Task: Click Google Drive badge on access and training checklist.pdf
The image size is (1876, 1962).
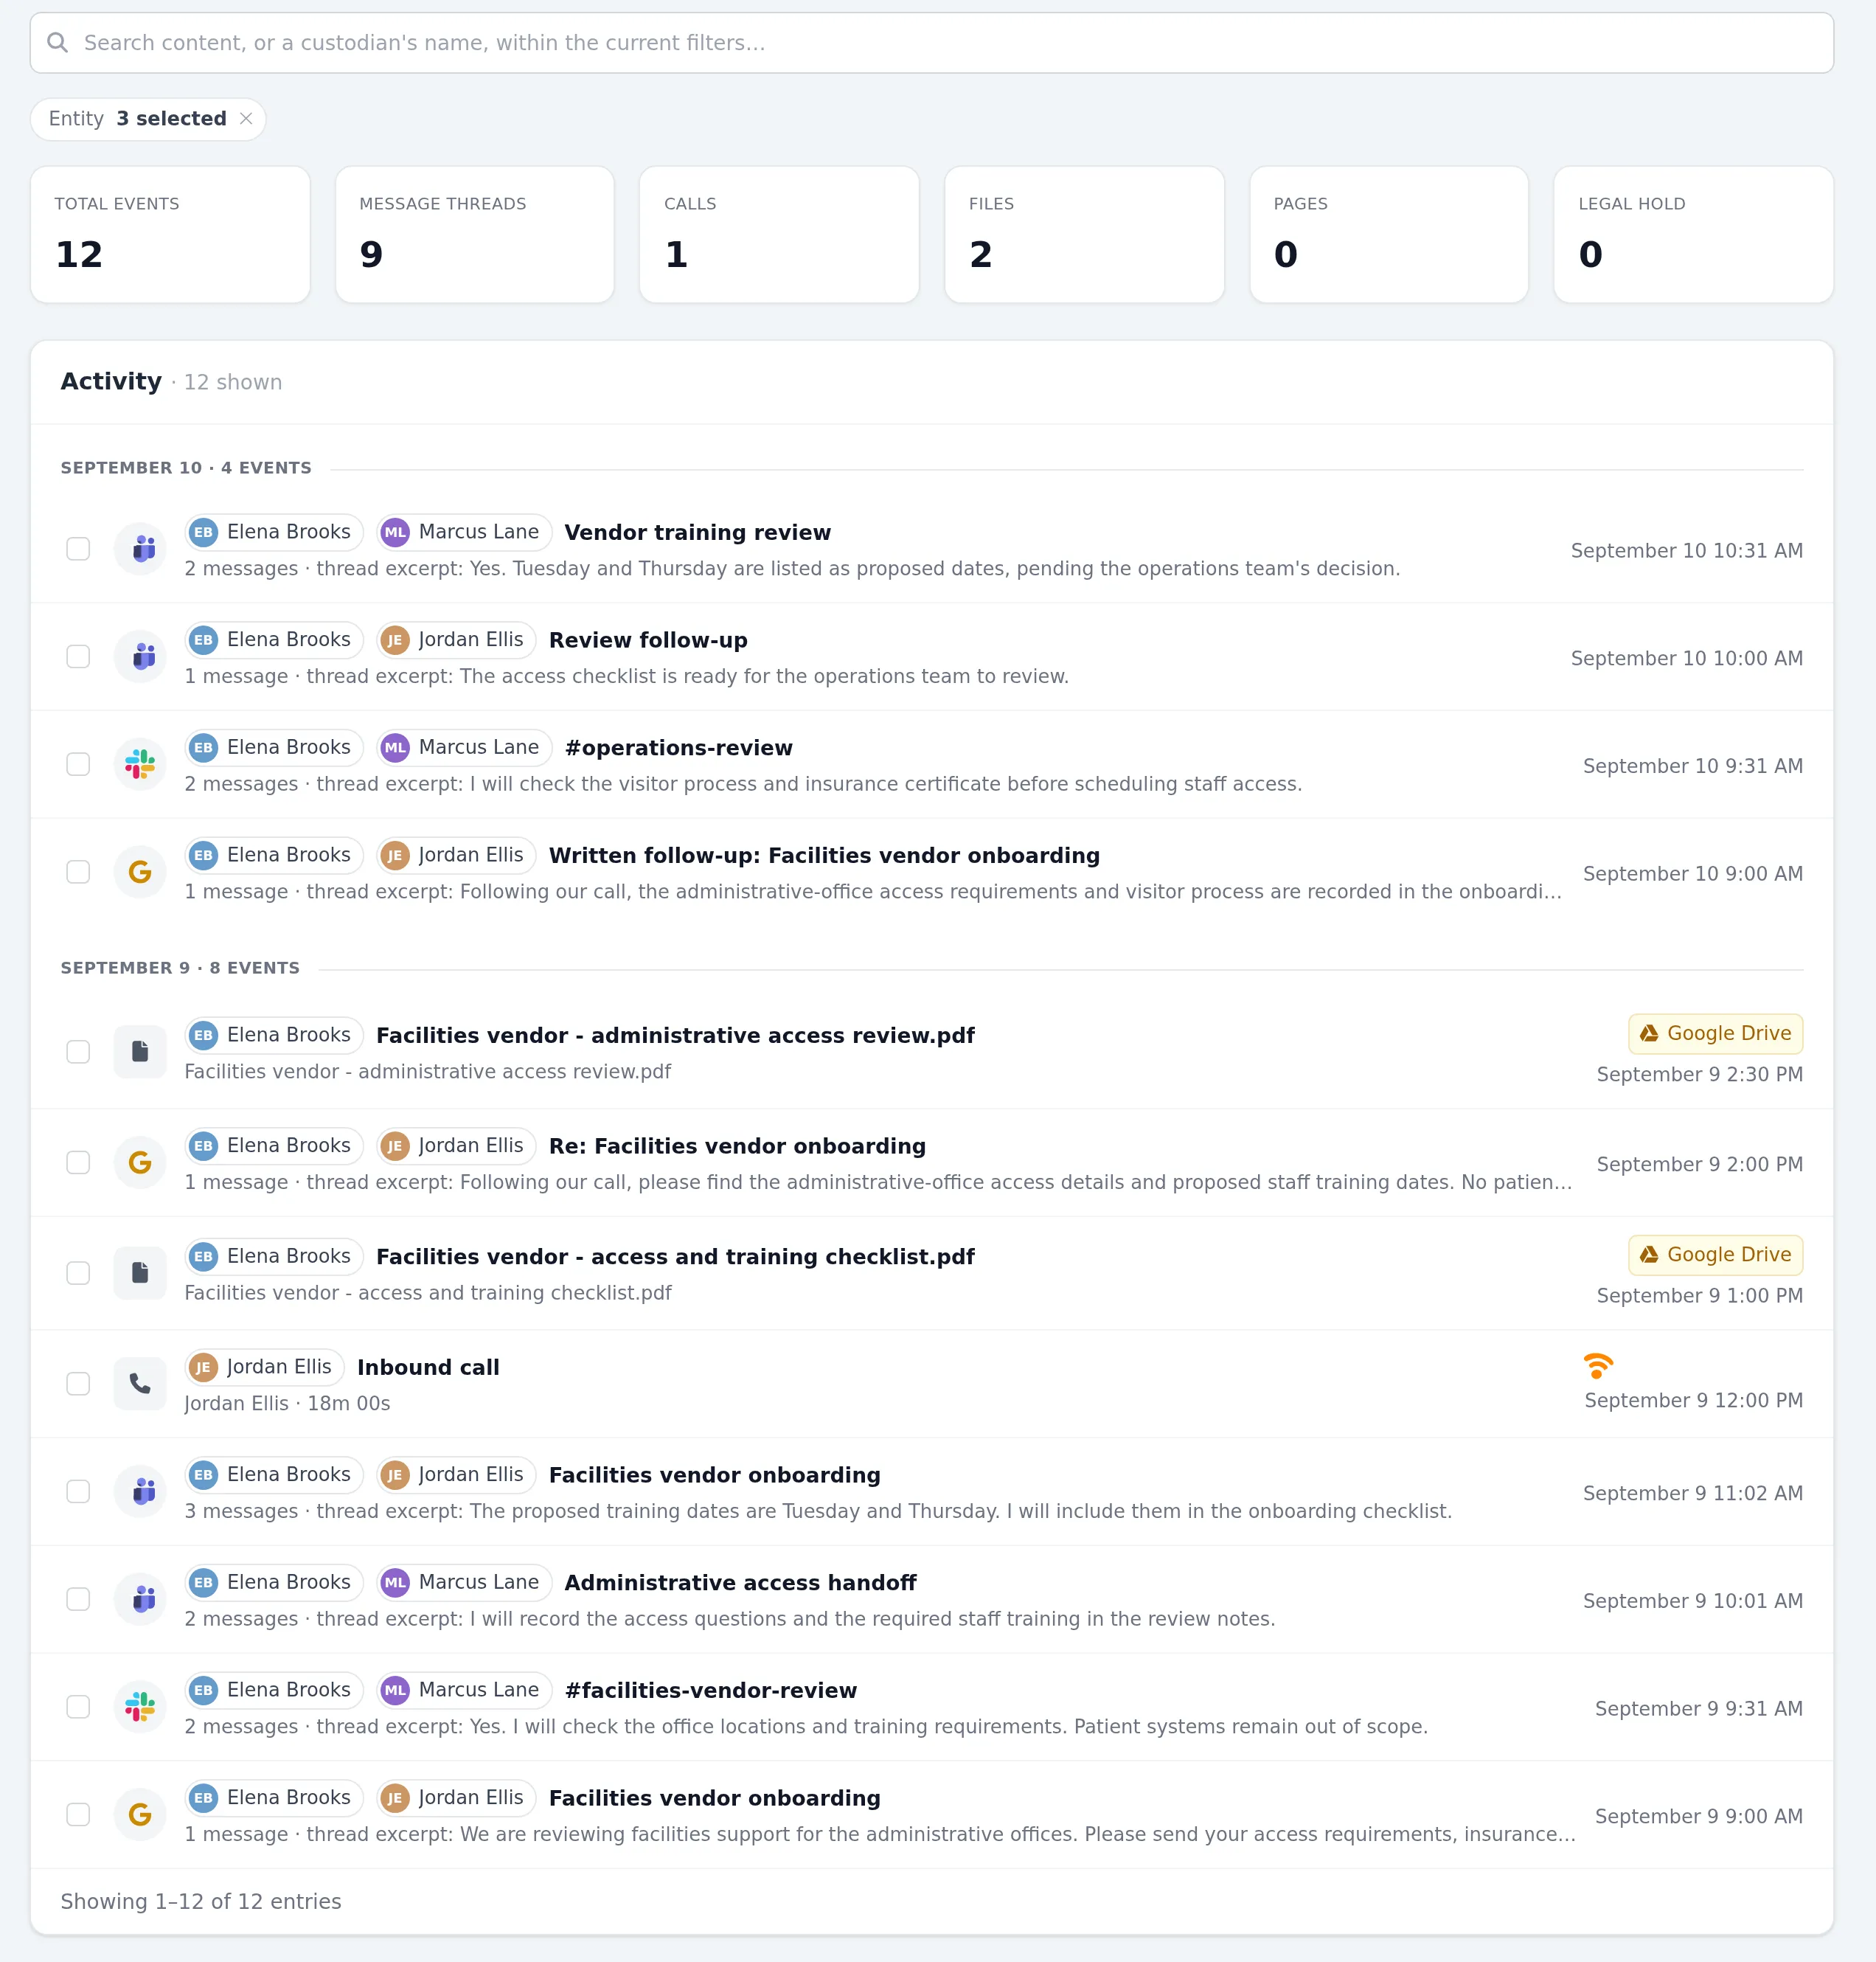Action: coord(1715,1255)
